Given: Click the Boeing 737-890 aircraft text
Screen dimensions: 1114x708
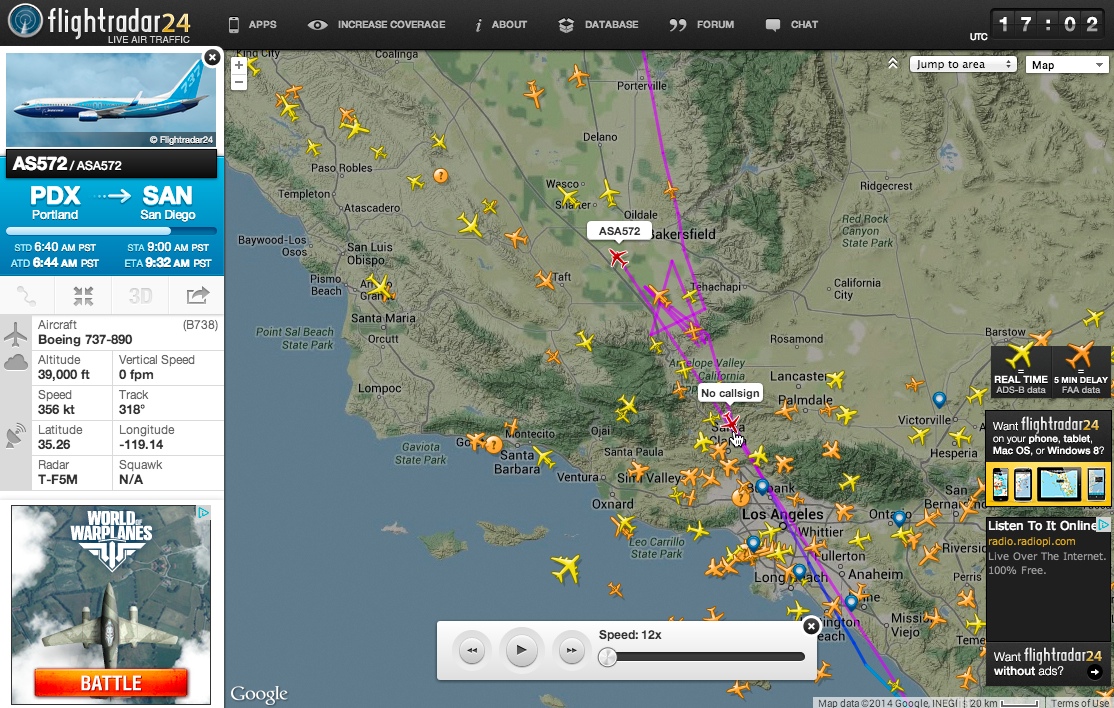Looking at the screenshot, I should coord(85,339).
